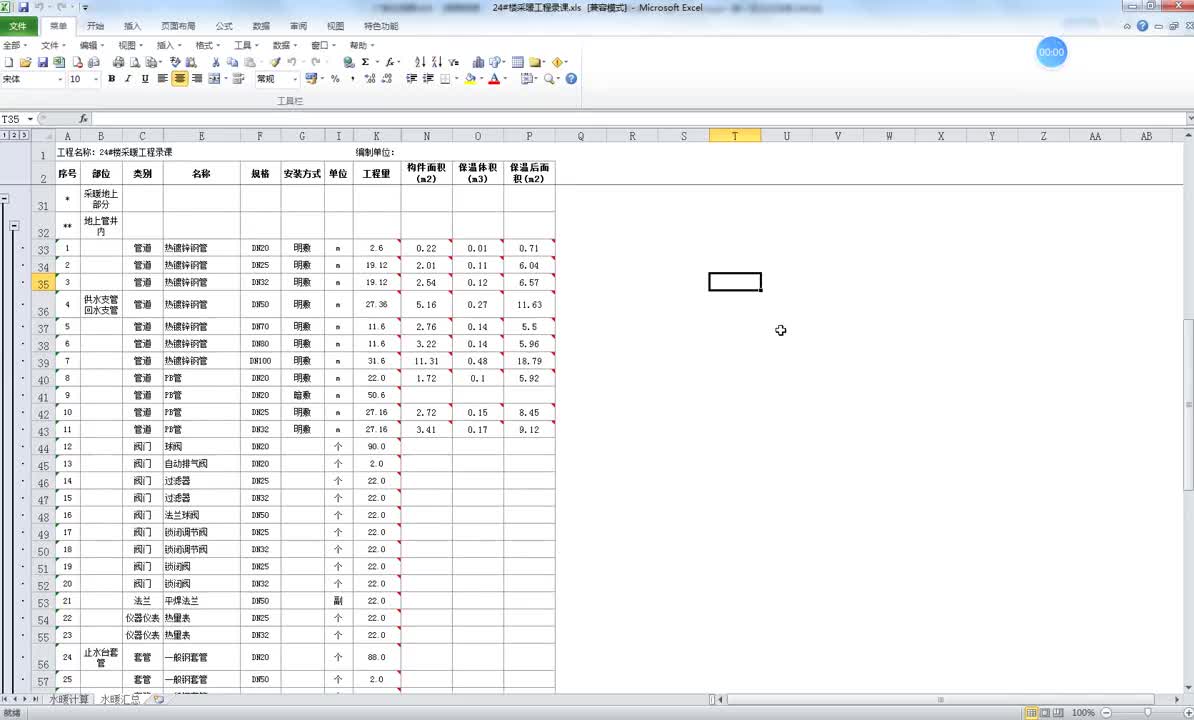Collapse outline group at row 32

[14, 226]
